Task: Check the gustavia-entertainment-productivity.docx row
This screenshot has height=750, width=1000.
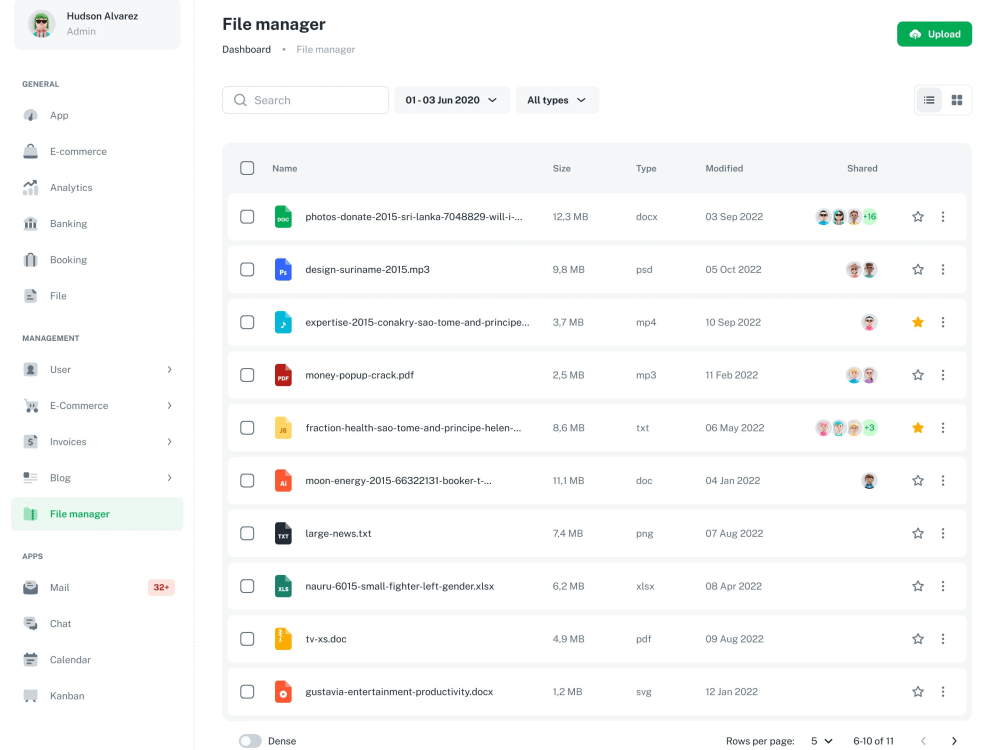Action: coord(247,692)
